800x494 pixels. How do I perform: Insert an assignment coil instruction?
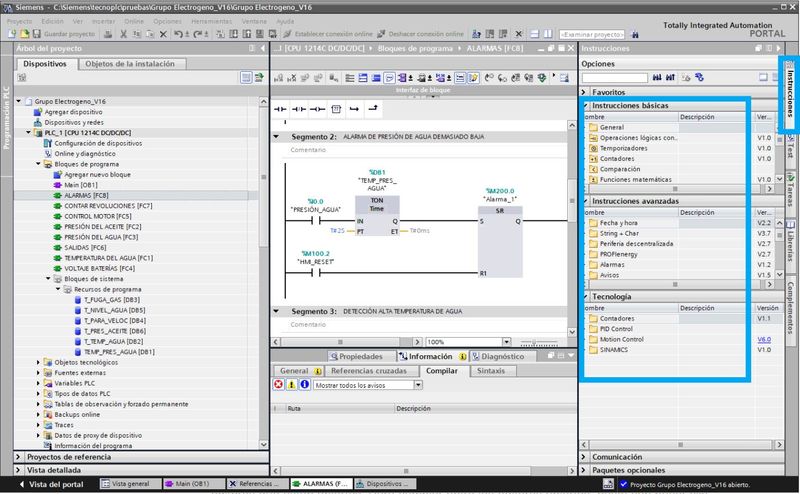317,109
